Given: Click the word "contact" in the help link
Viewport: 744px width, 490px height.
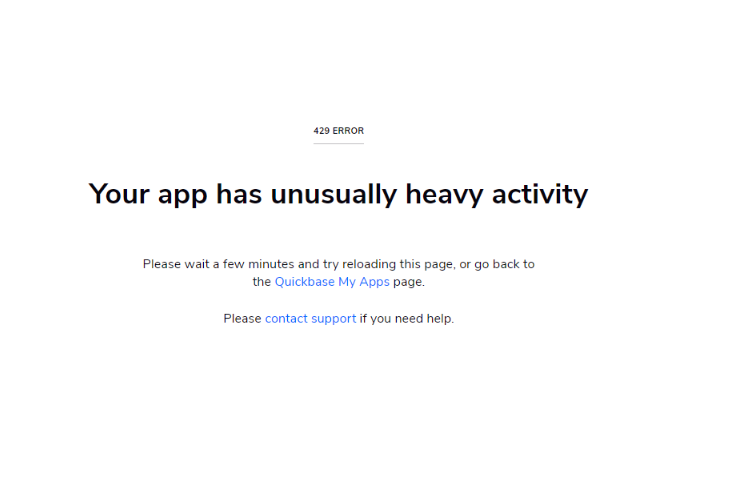Looking at the screenshot, I should tap(286, 319).
